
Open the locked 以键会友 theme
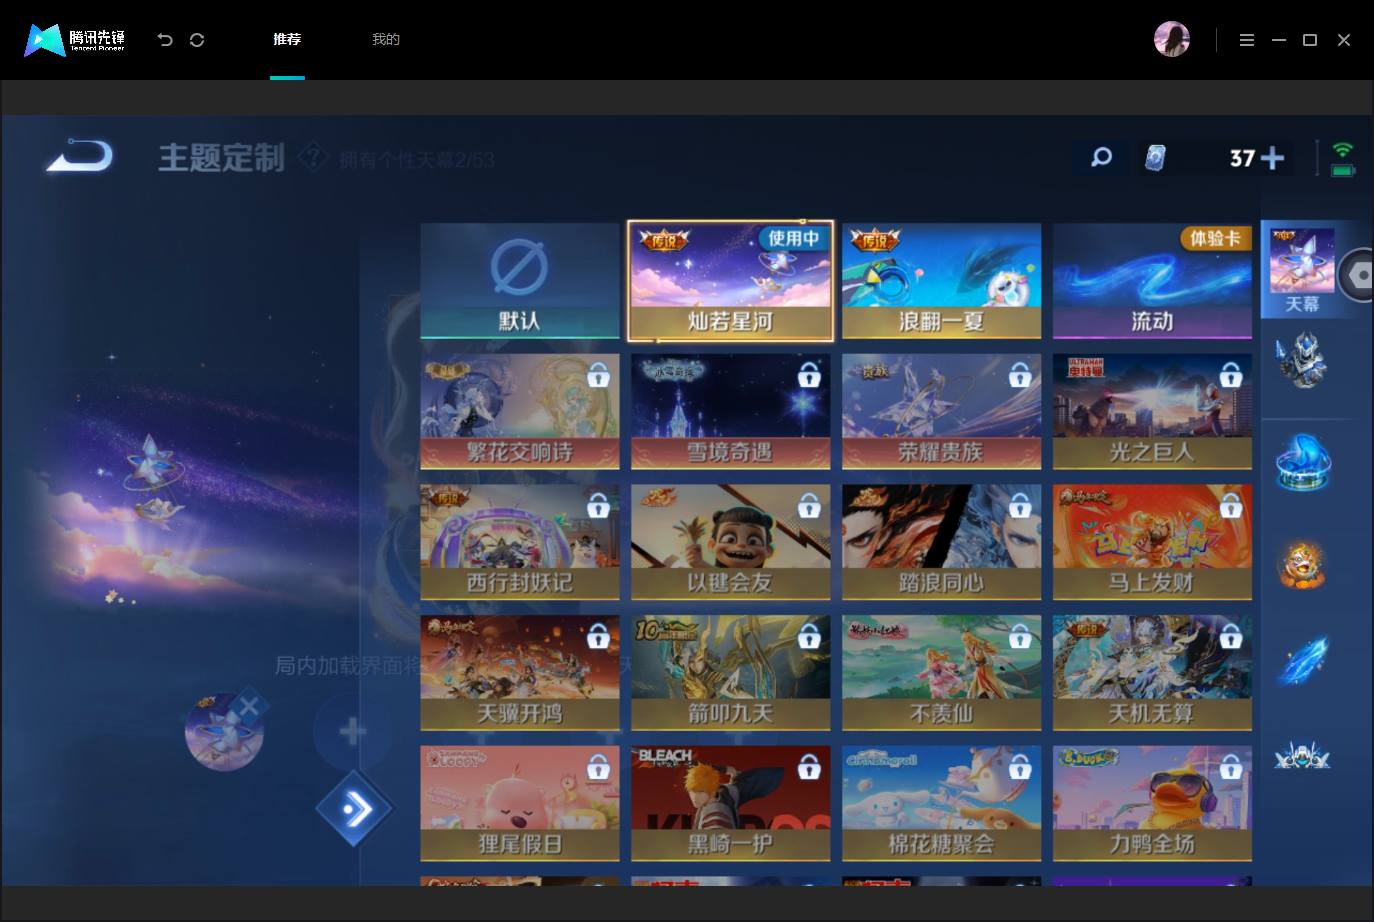click(x=731, y=542)
